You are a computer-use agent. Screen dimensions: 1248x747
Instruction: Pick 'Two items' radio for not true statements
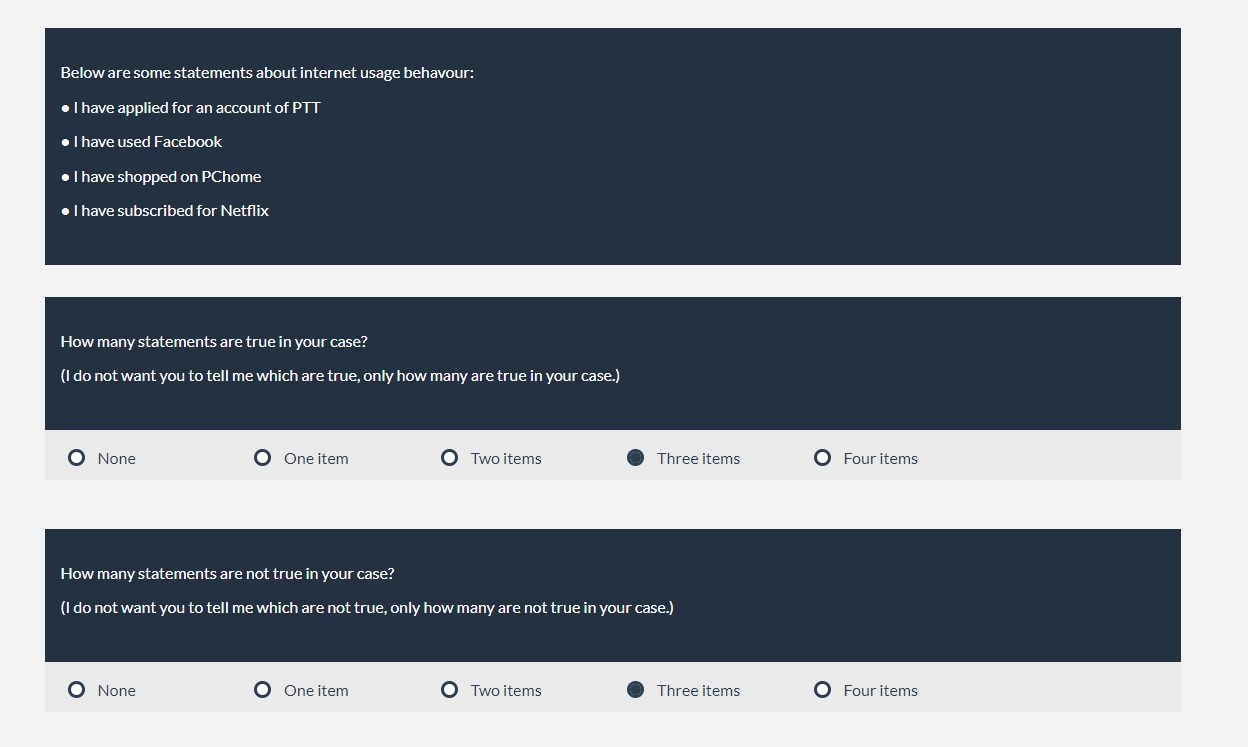click(450, 690)
